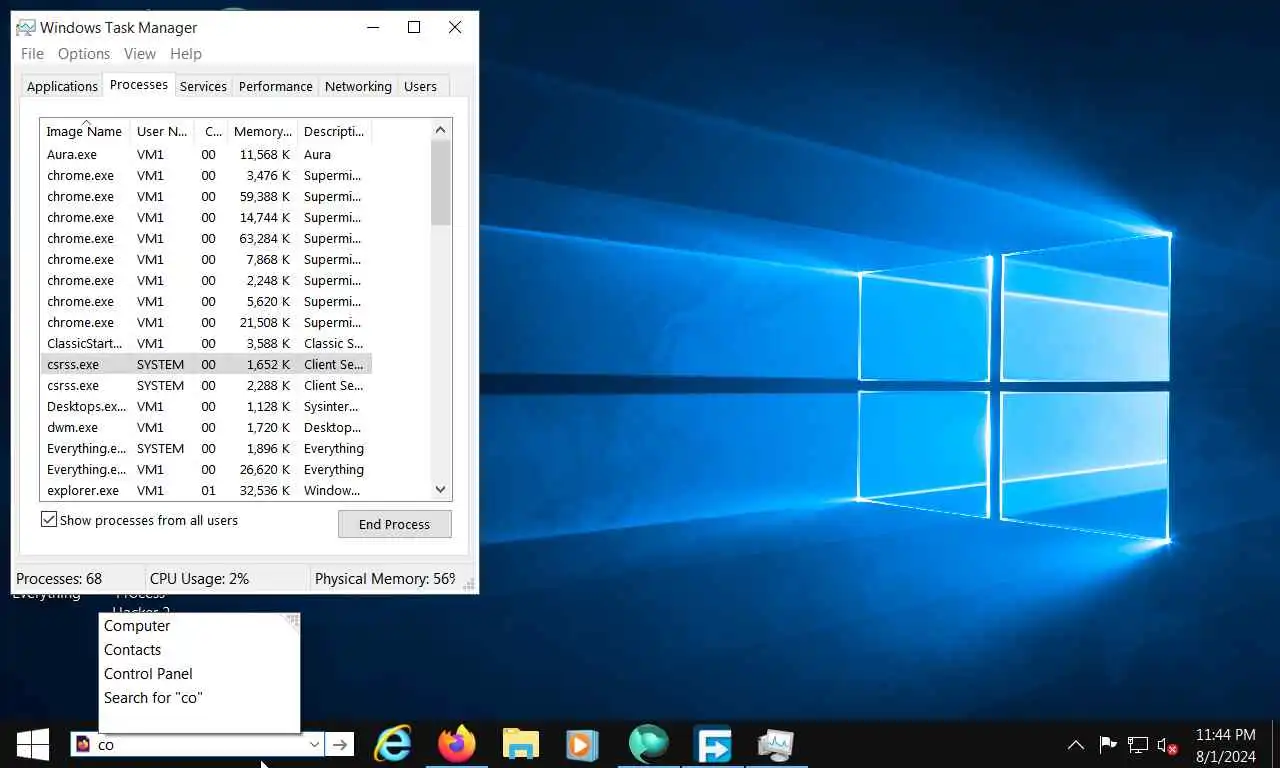The height and width of the screenshot is (768, 1280).
Task: Select the dwm.exe process row
Action: click(206, 428)
